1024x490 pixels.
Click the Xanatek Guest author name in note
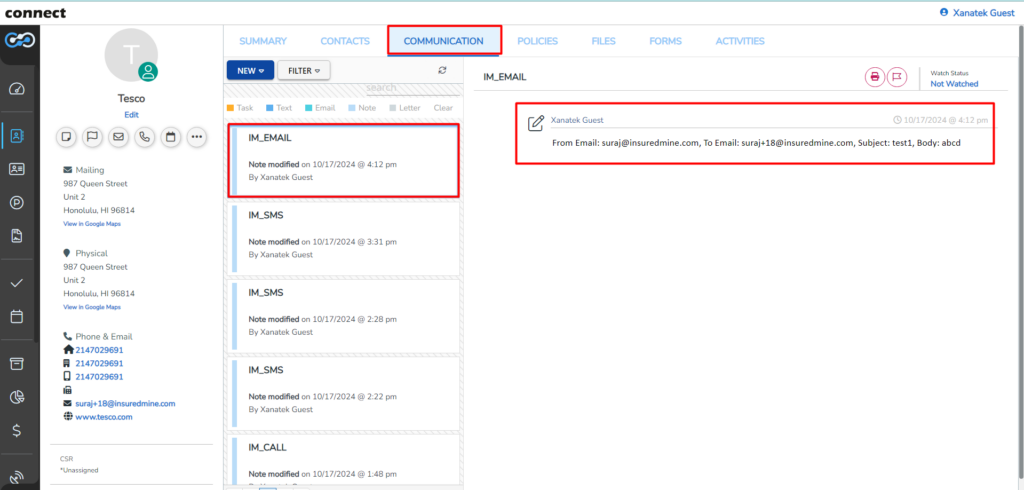tap(577, 120)
